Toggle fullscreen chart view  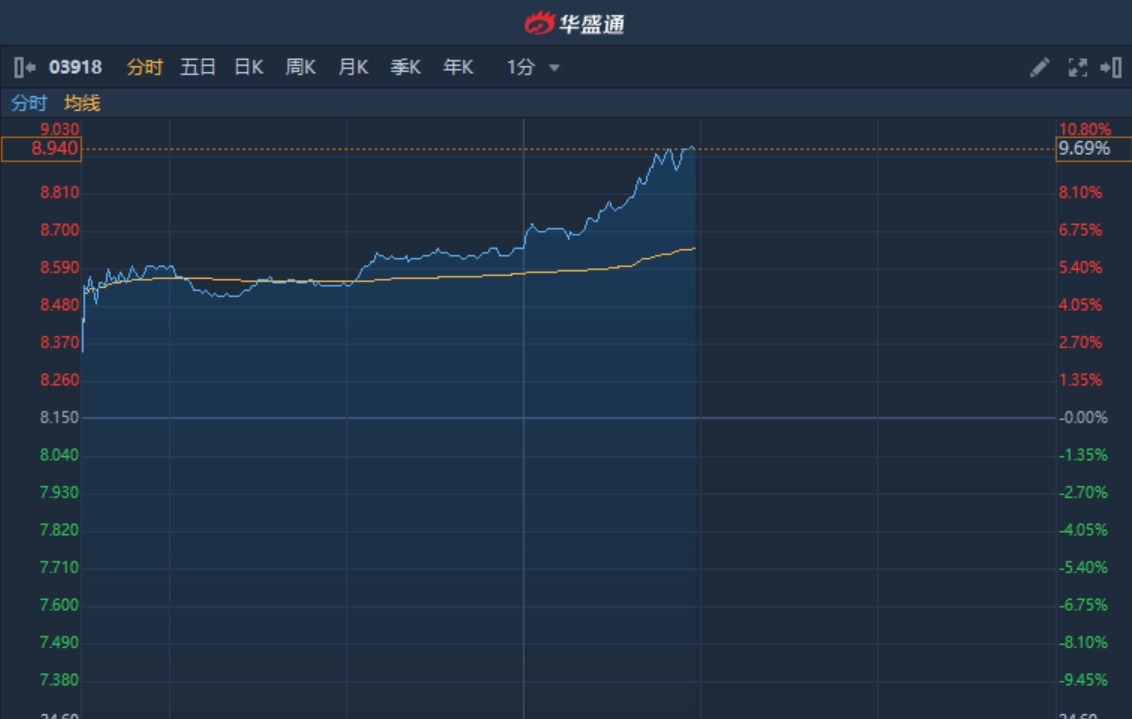[x=1077, y=68]
